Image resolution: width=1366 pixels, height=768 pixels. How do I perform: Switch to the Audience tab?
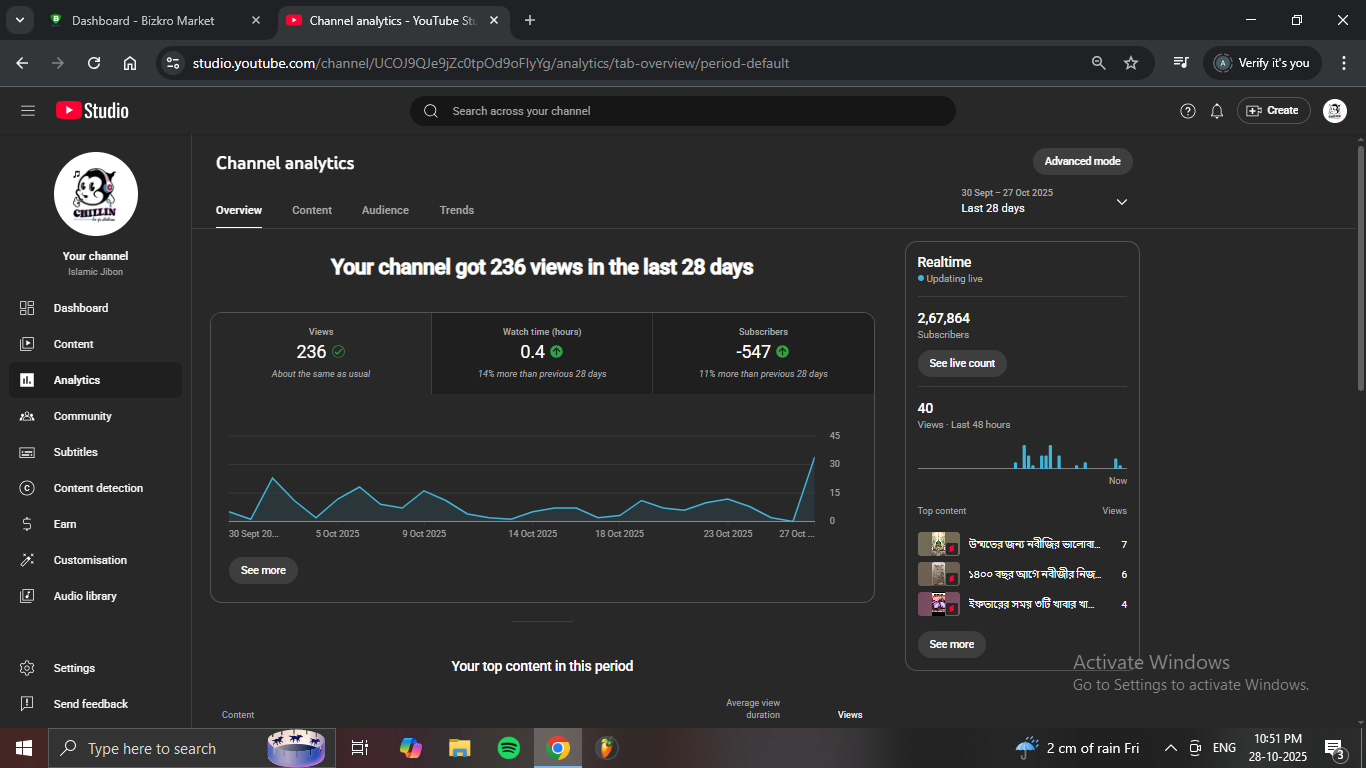coord(385,210)
